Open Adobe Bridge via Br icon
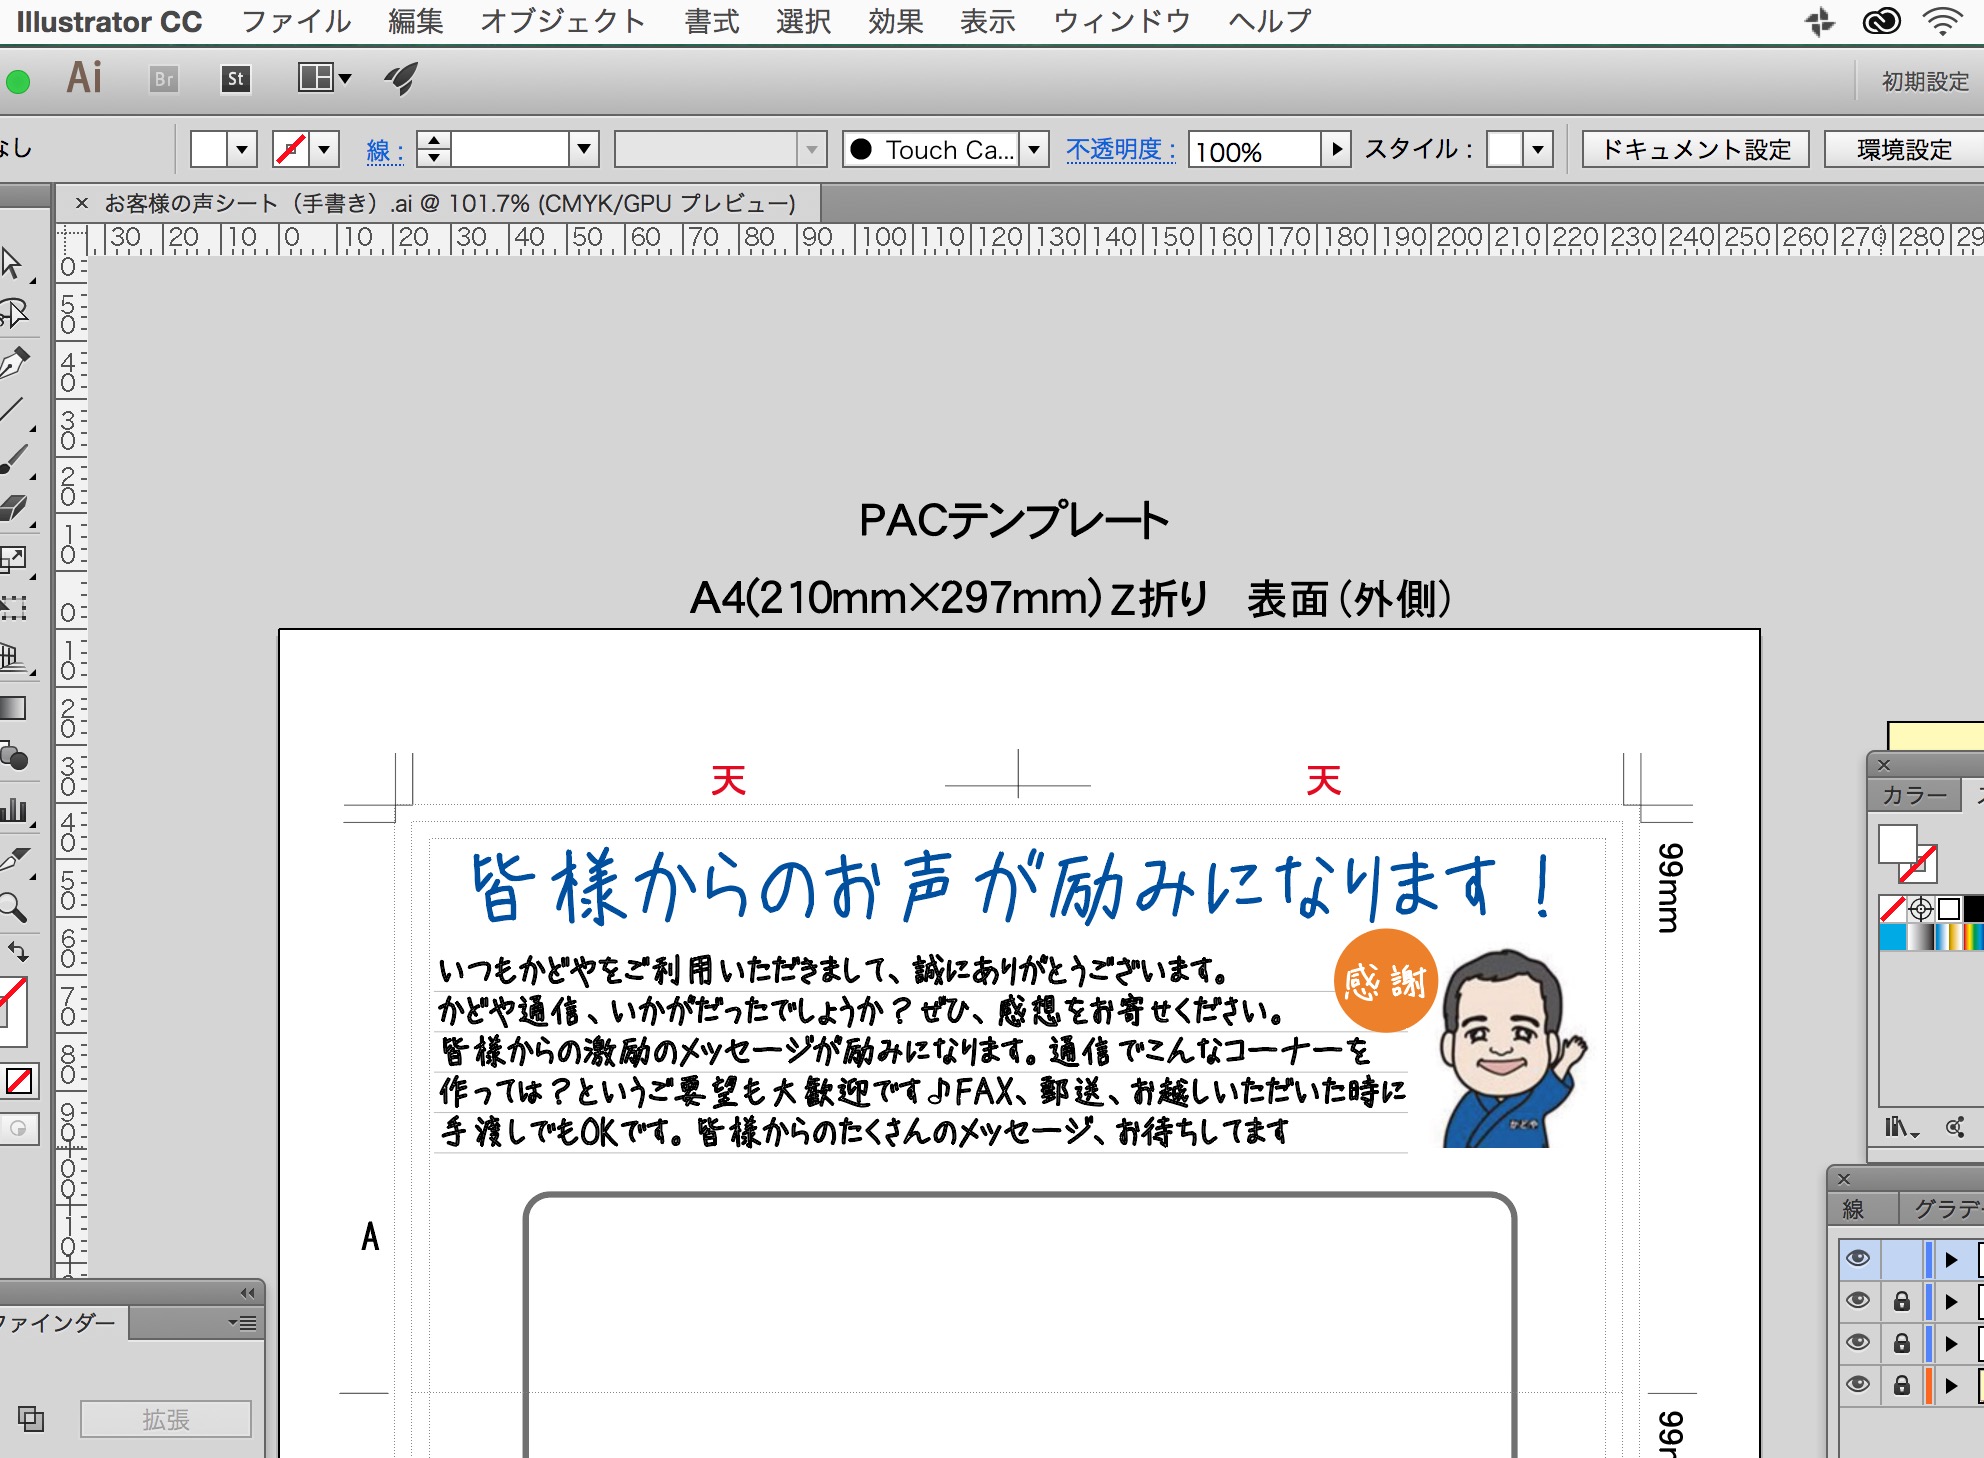Viewport: 1984px width, 1458px height. click(164, 79)
